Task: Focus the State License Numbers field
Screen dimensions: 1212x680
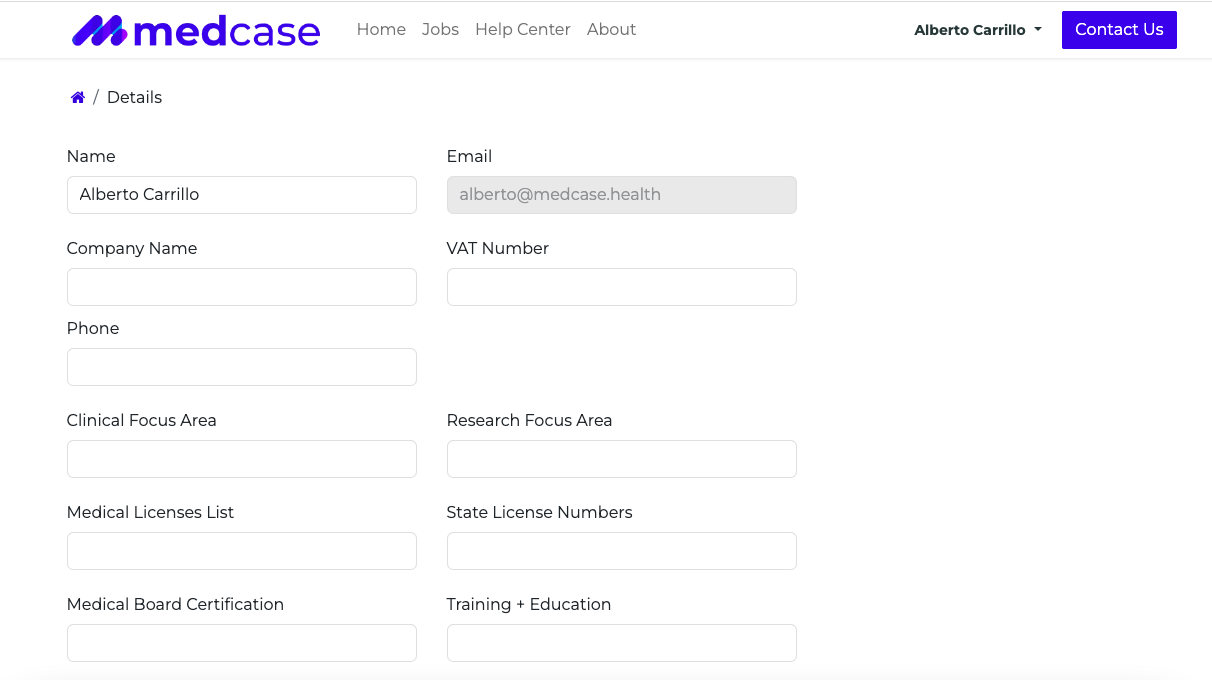Action: (x=622, y=551)
